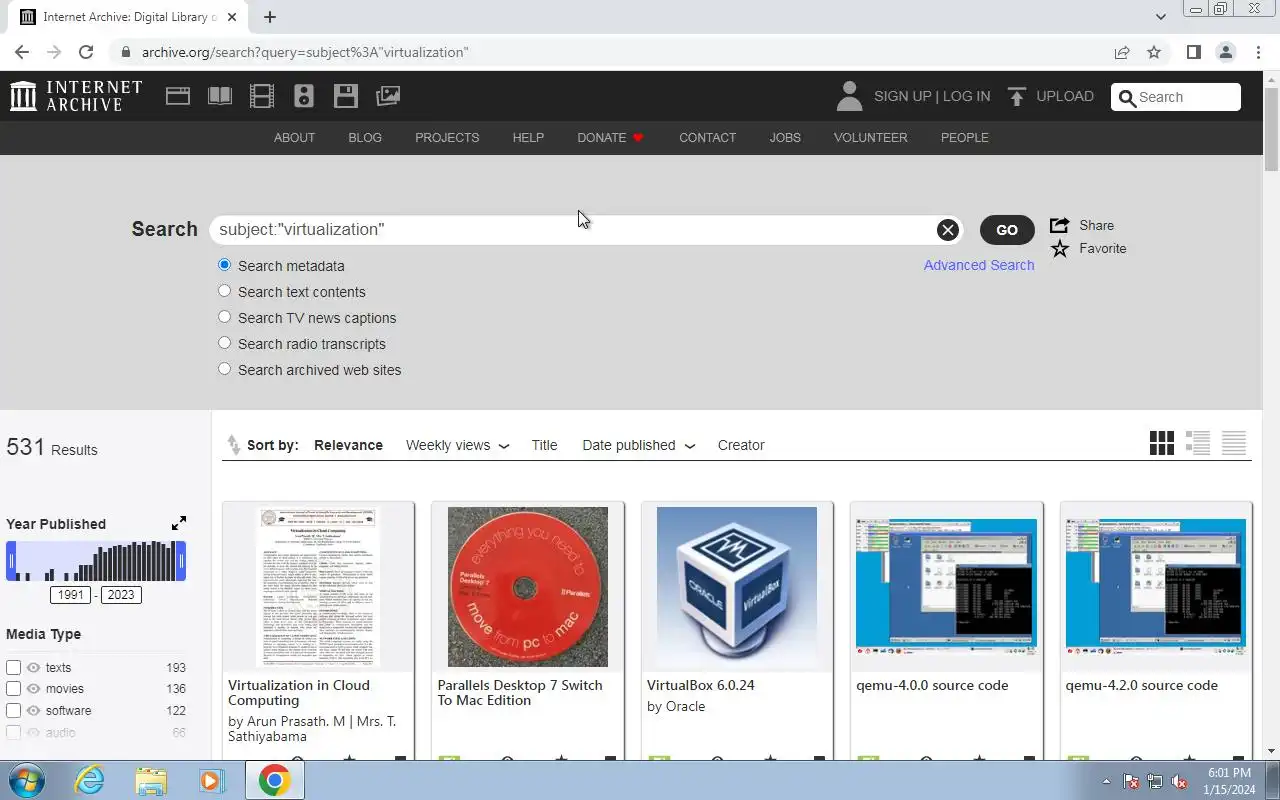Click the Share icon

(x=1059, y=225)
